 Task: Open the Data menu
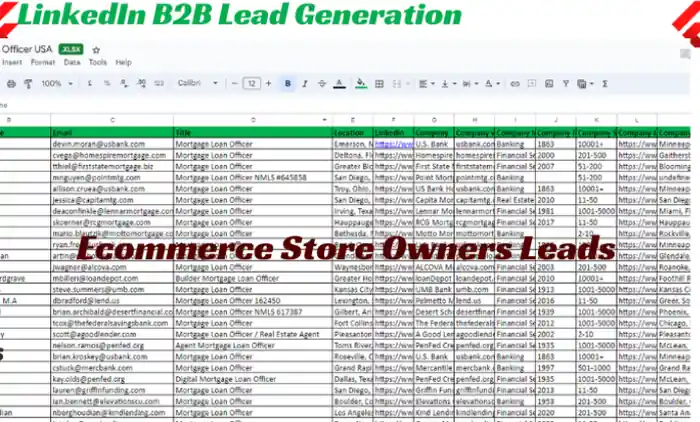(72, 62)
